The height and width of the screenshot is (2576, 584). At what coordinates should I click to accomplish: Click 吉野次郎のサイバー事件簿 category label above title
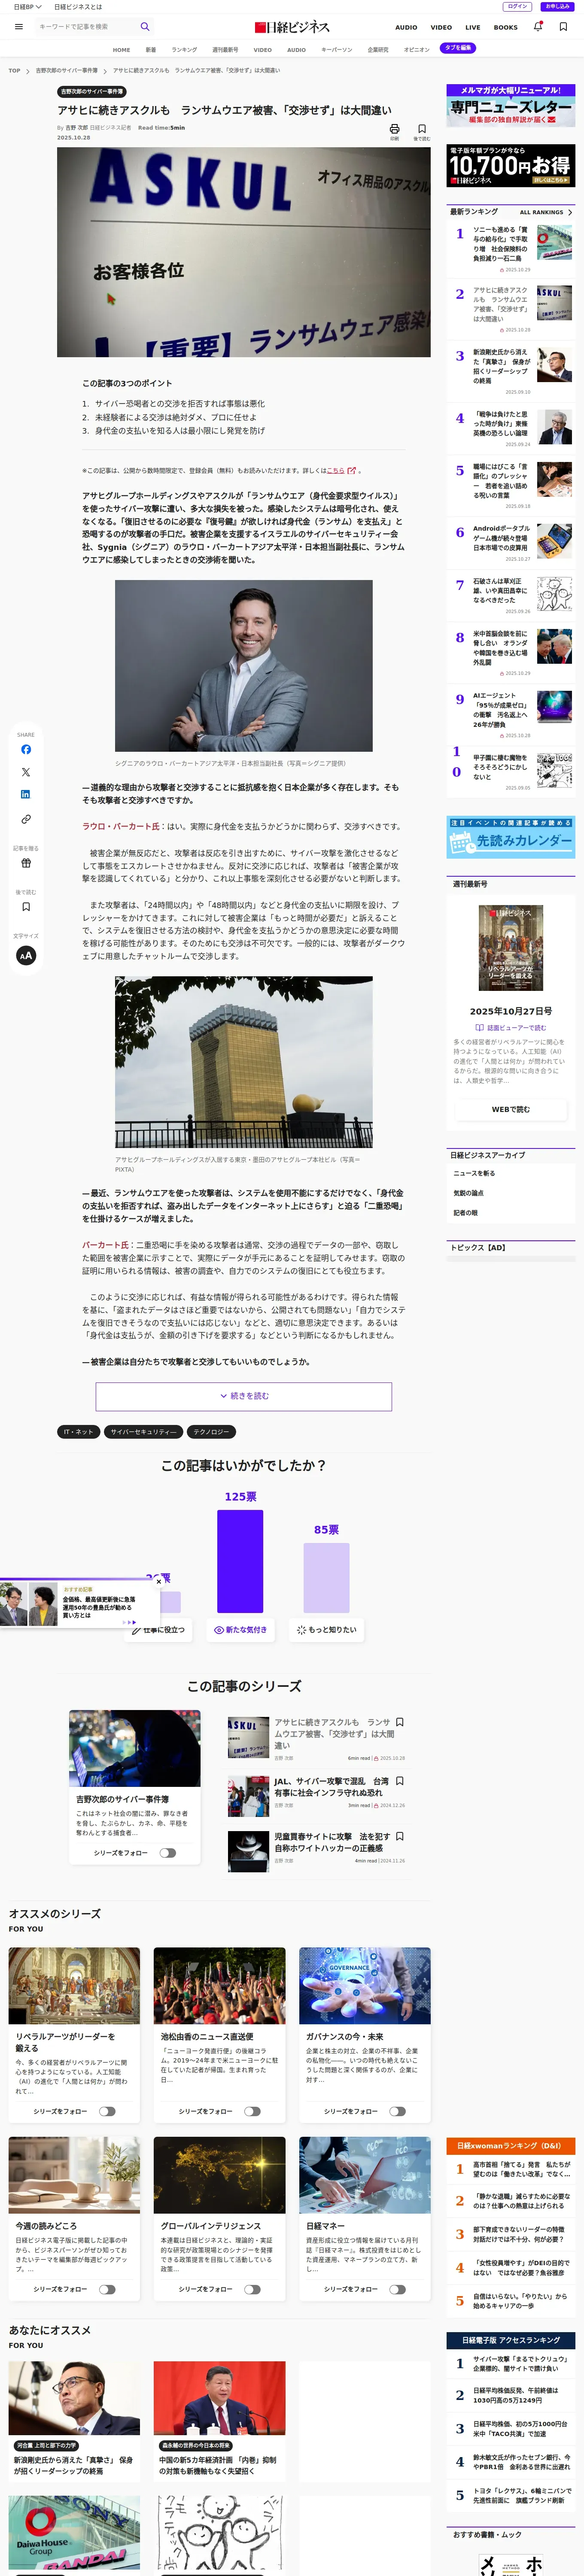coord(92,91)
